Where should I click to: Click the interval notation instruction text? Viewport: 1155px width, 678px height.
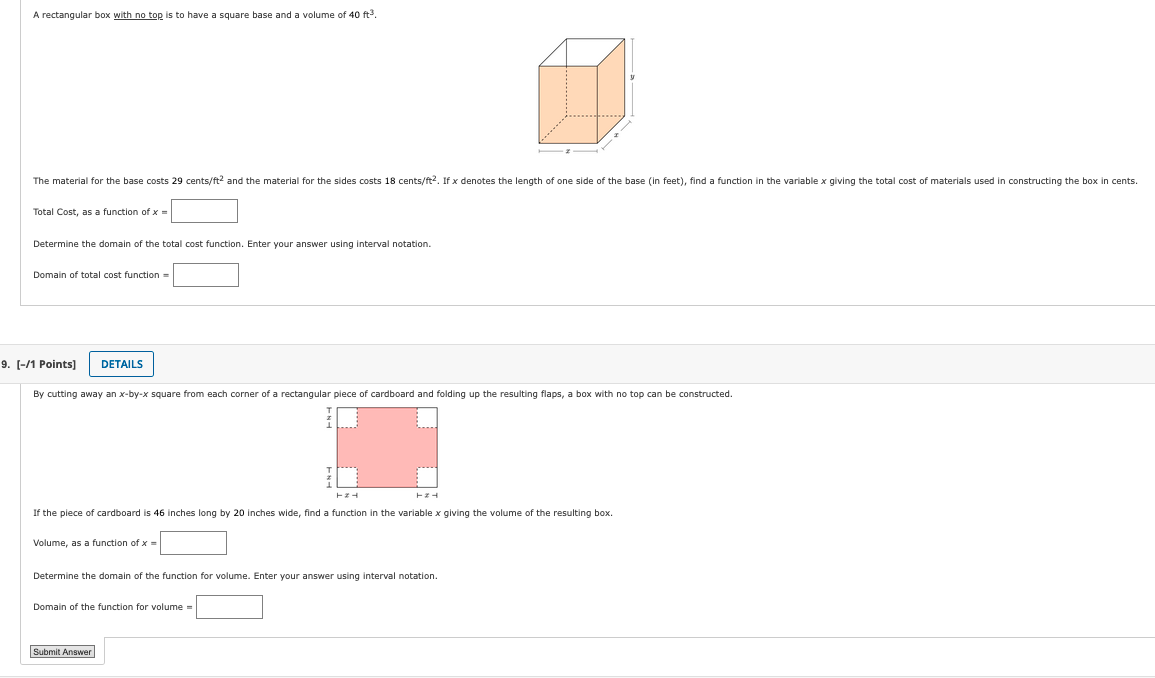(x=232, y=244)
